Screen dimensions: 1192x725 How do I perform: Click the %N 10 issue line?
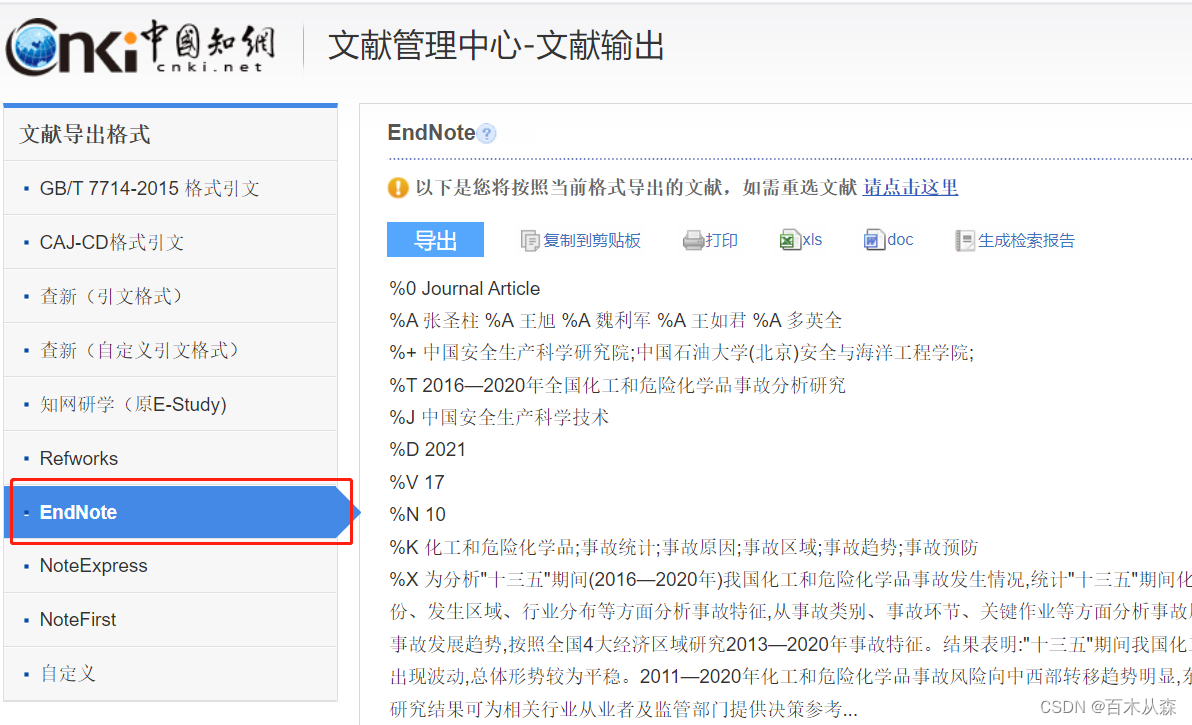pyautogui.click(x=417, y=514)
